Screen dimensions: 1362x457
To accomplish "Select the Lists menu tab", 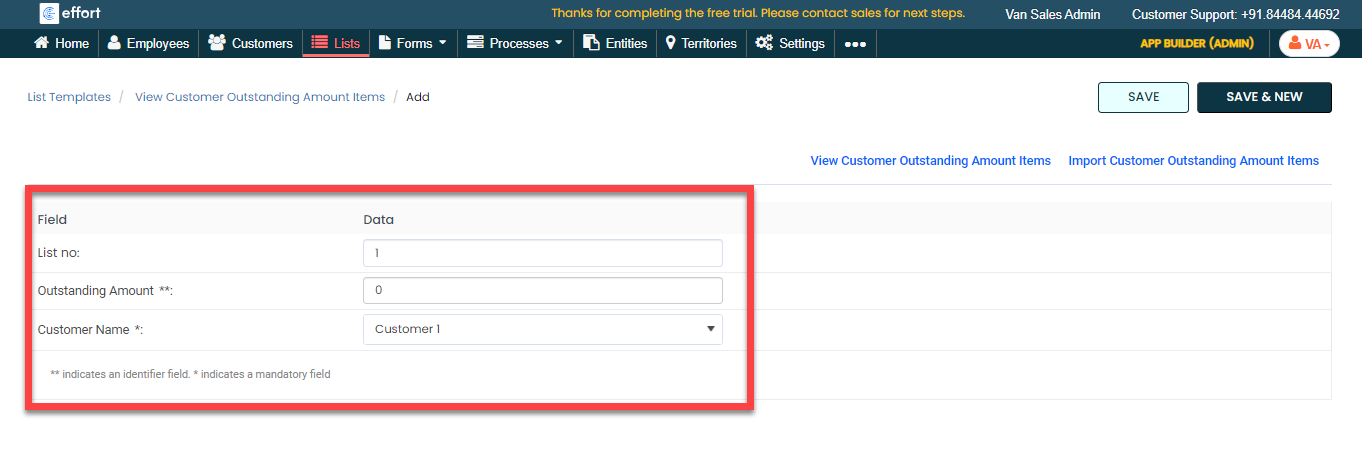I will click(x=335, y=43).
